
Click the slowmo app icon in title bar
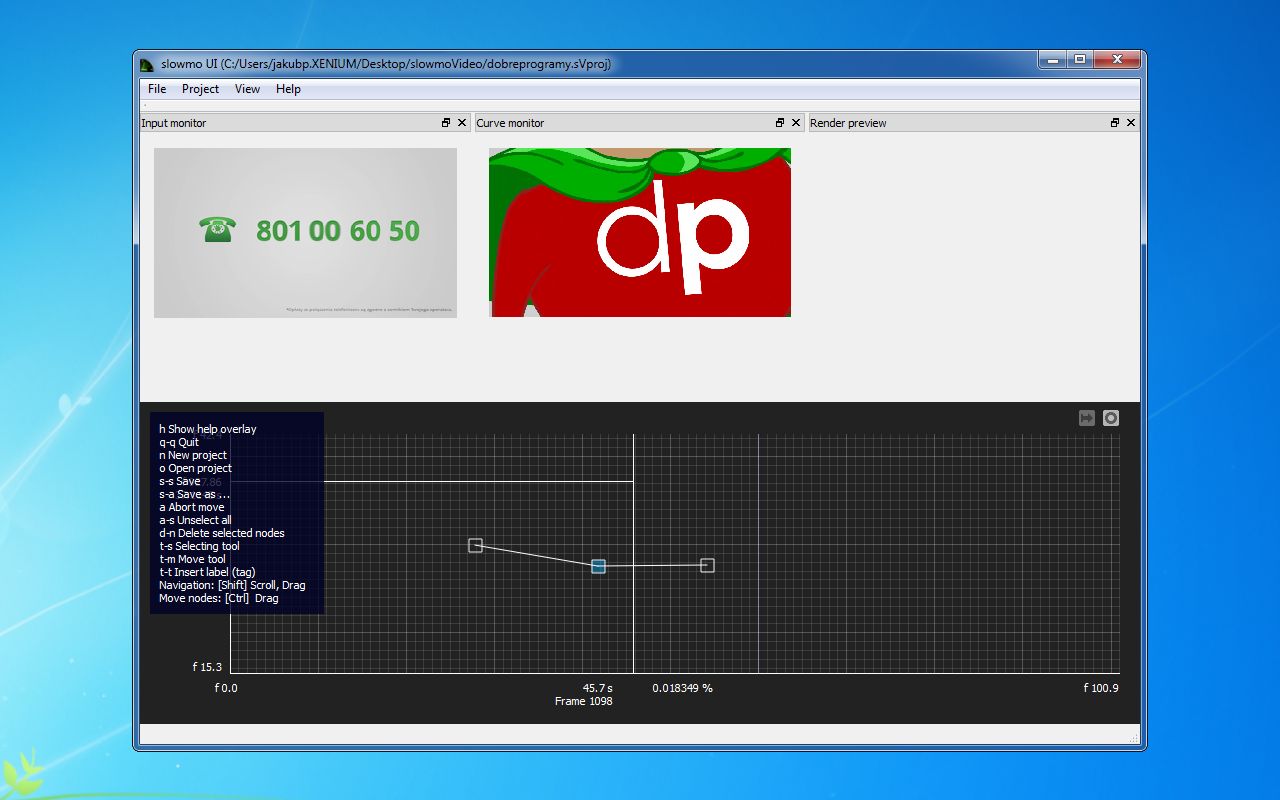tap(147, 64)
